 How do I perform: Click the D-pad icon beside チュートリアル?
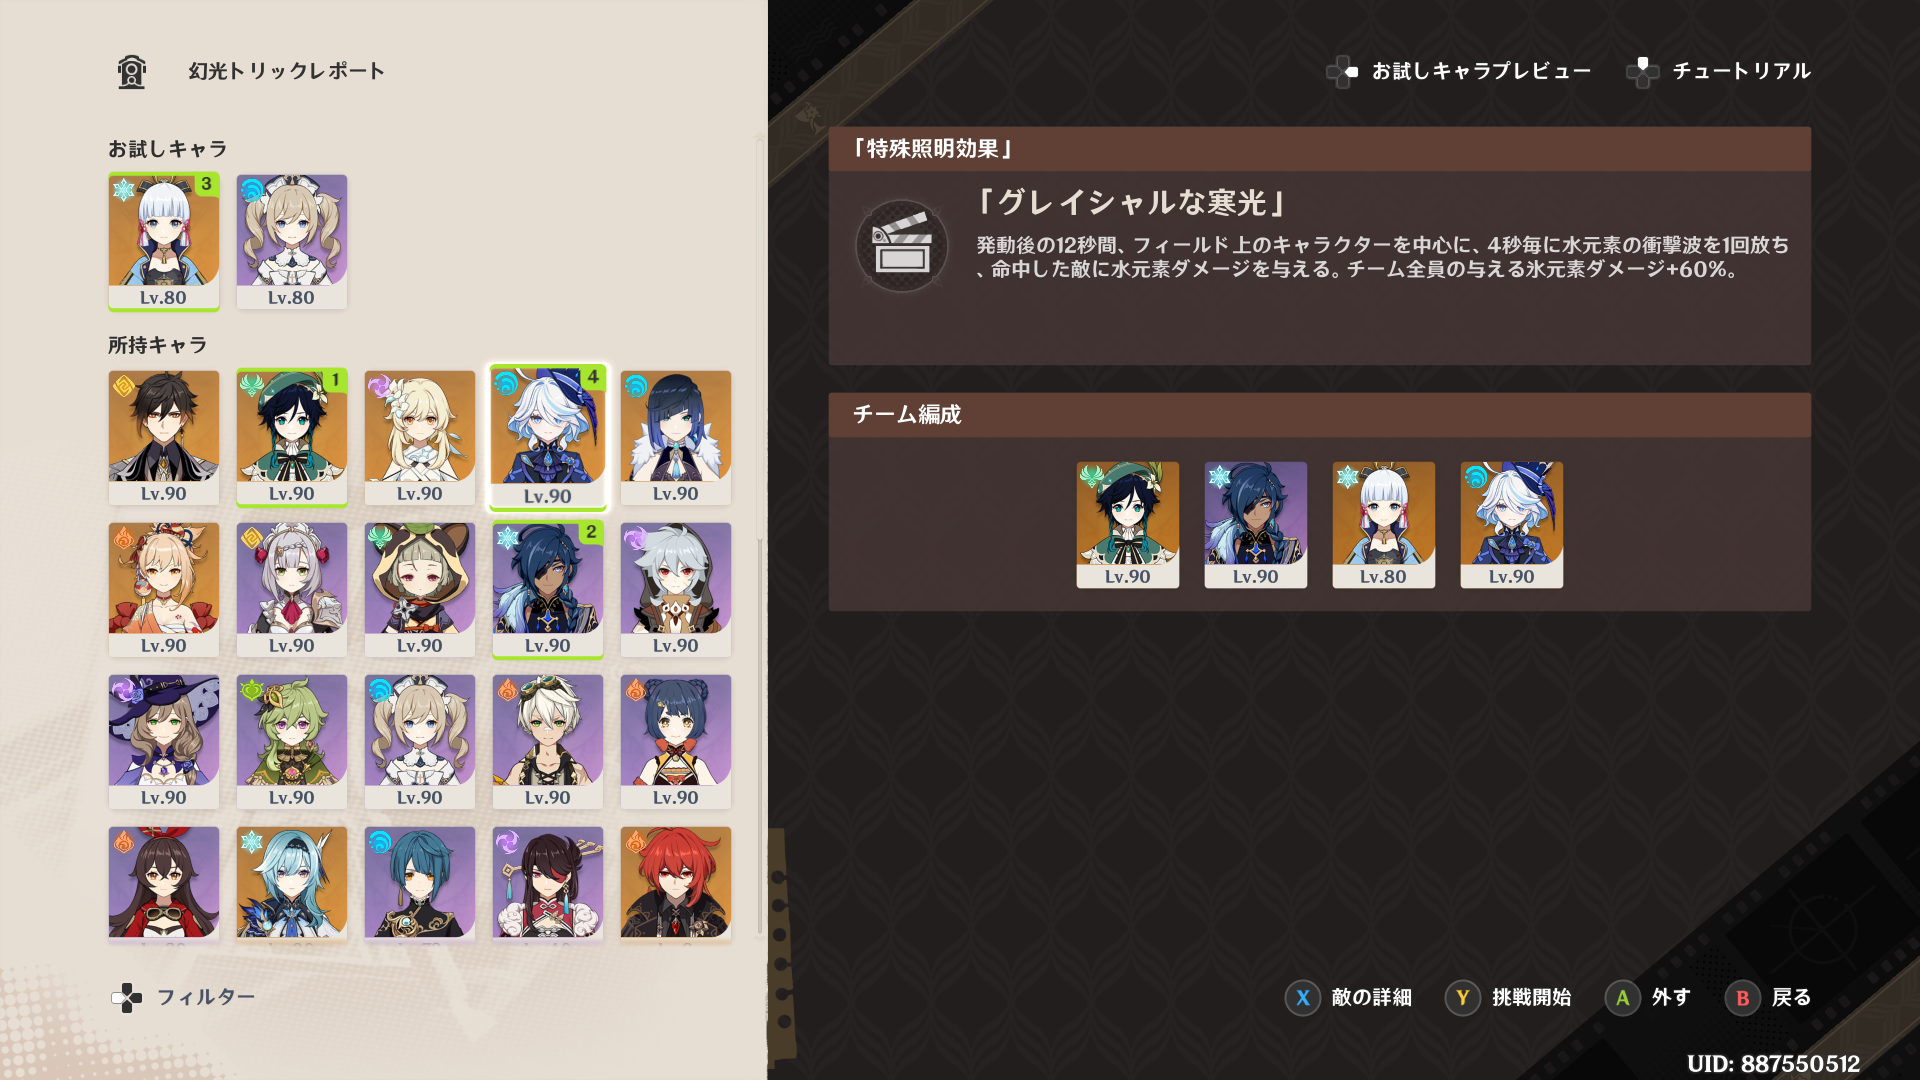coord(1643,71)
